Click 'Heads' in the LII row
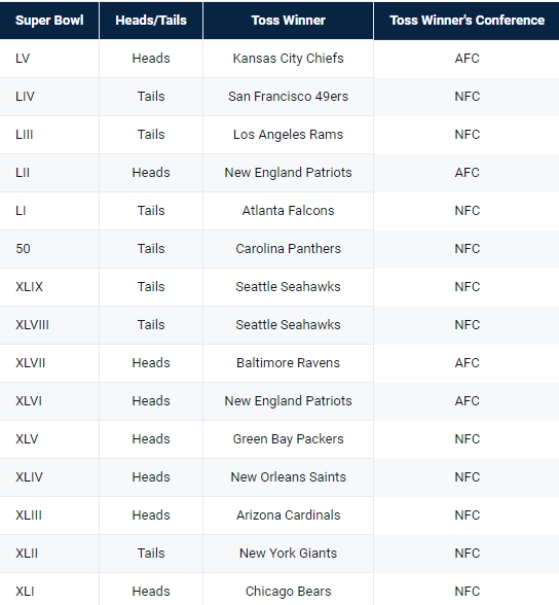 (x=151, y=172)
